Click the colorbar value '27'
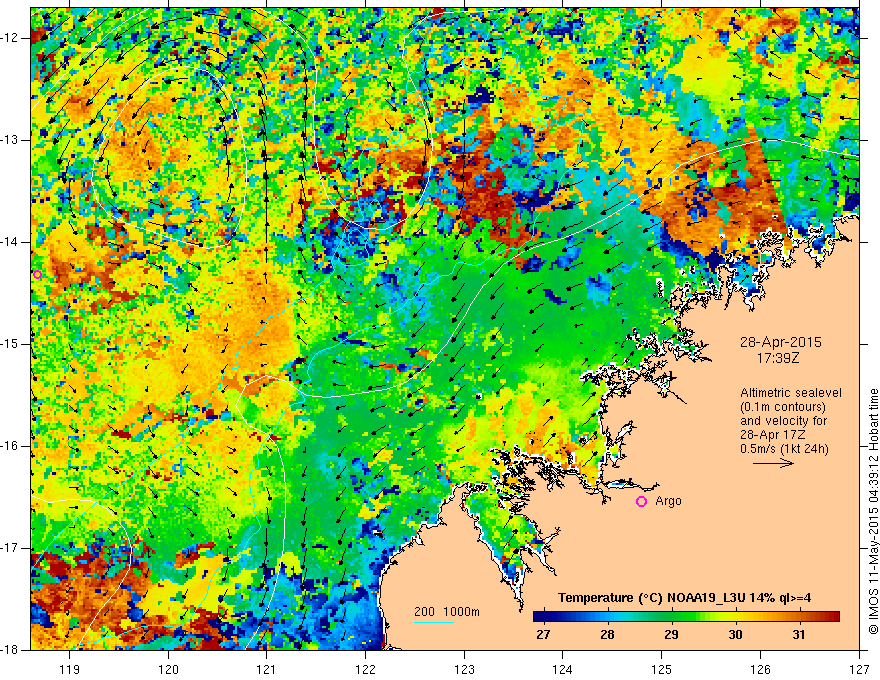Image resolution: width=880 pixels, height=680 pixels. tap(543, 635)
